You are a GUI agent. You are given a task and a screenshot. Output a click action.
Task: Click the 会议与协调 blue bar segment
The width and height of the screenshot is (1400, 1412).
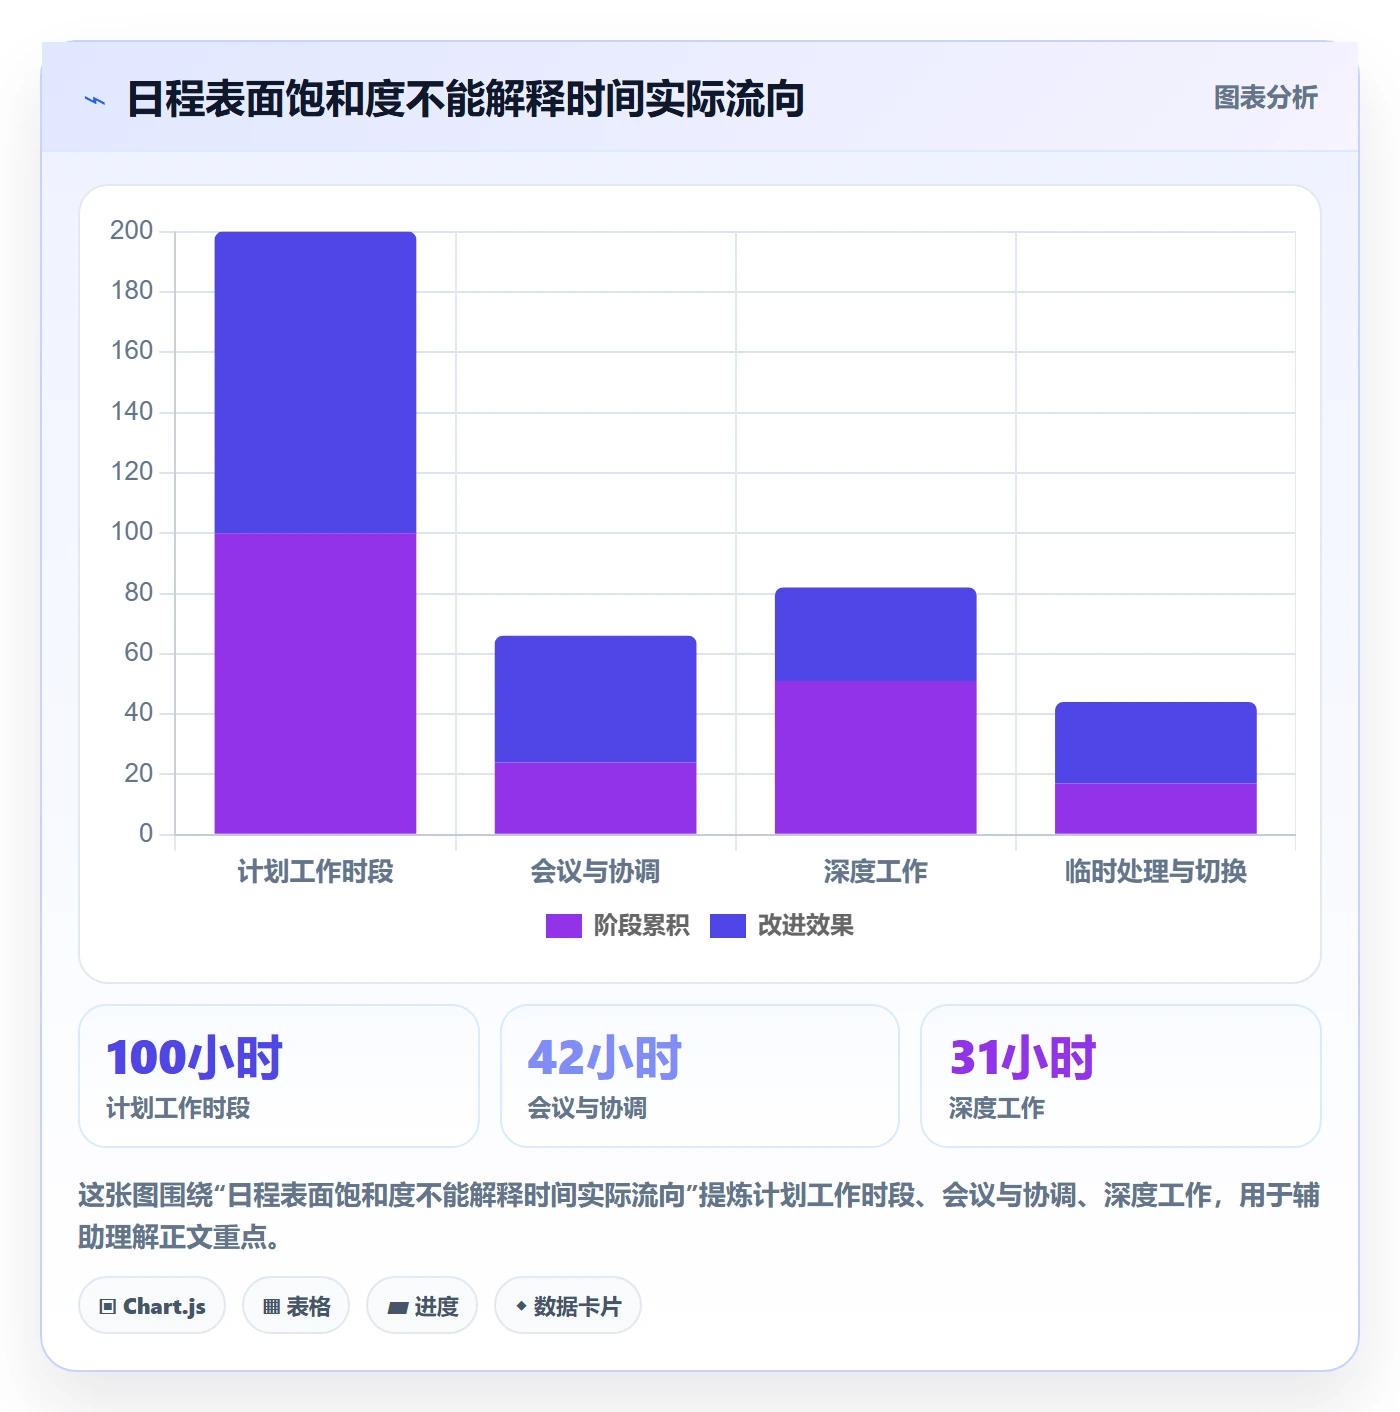point(595,699)
